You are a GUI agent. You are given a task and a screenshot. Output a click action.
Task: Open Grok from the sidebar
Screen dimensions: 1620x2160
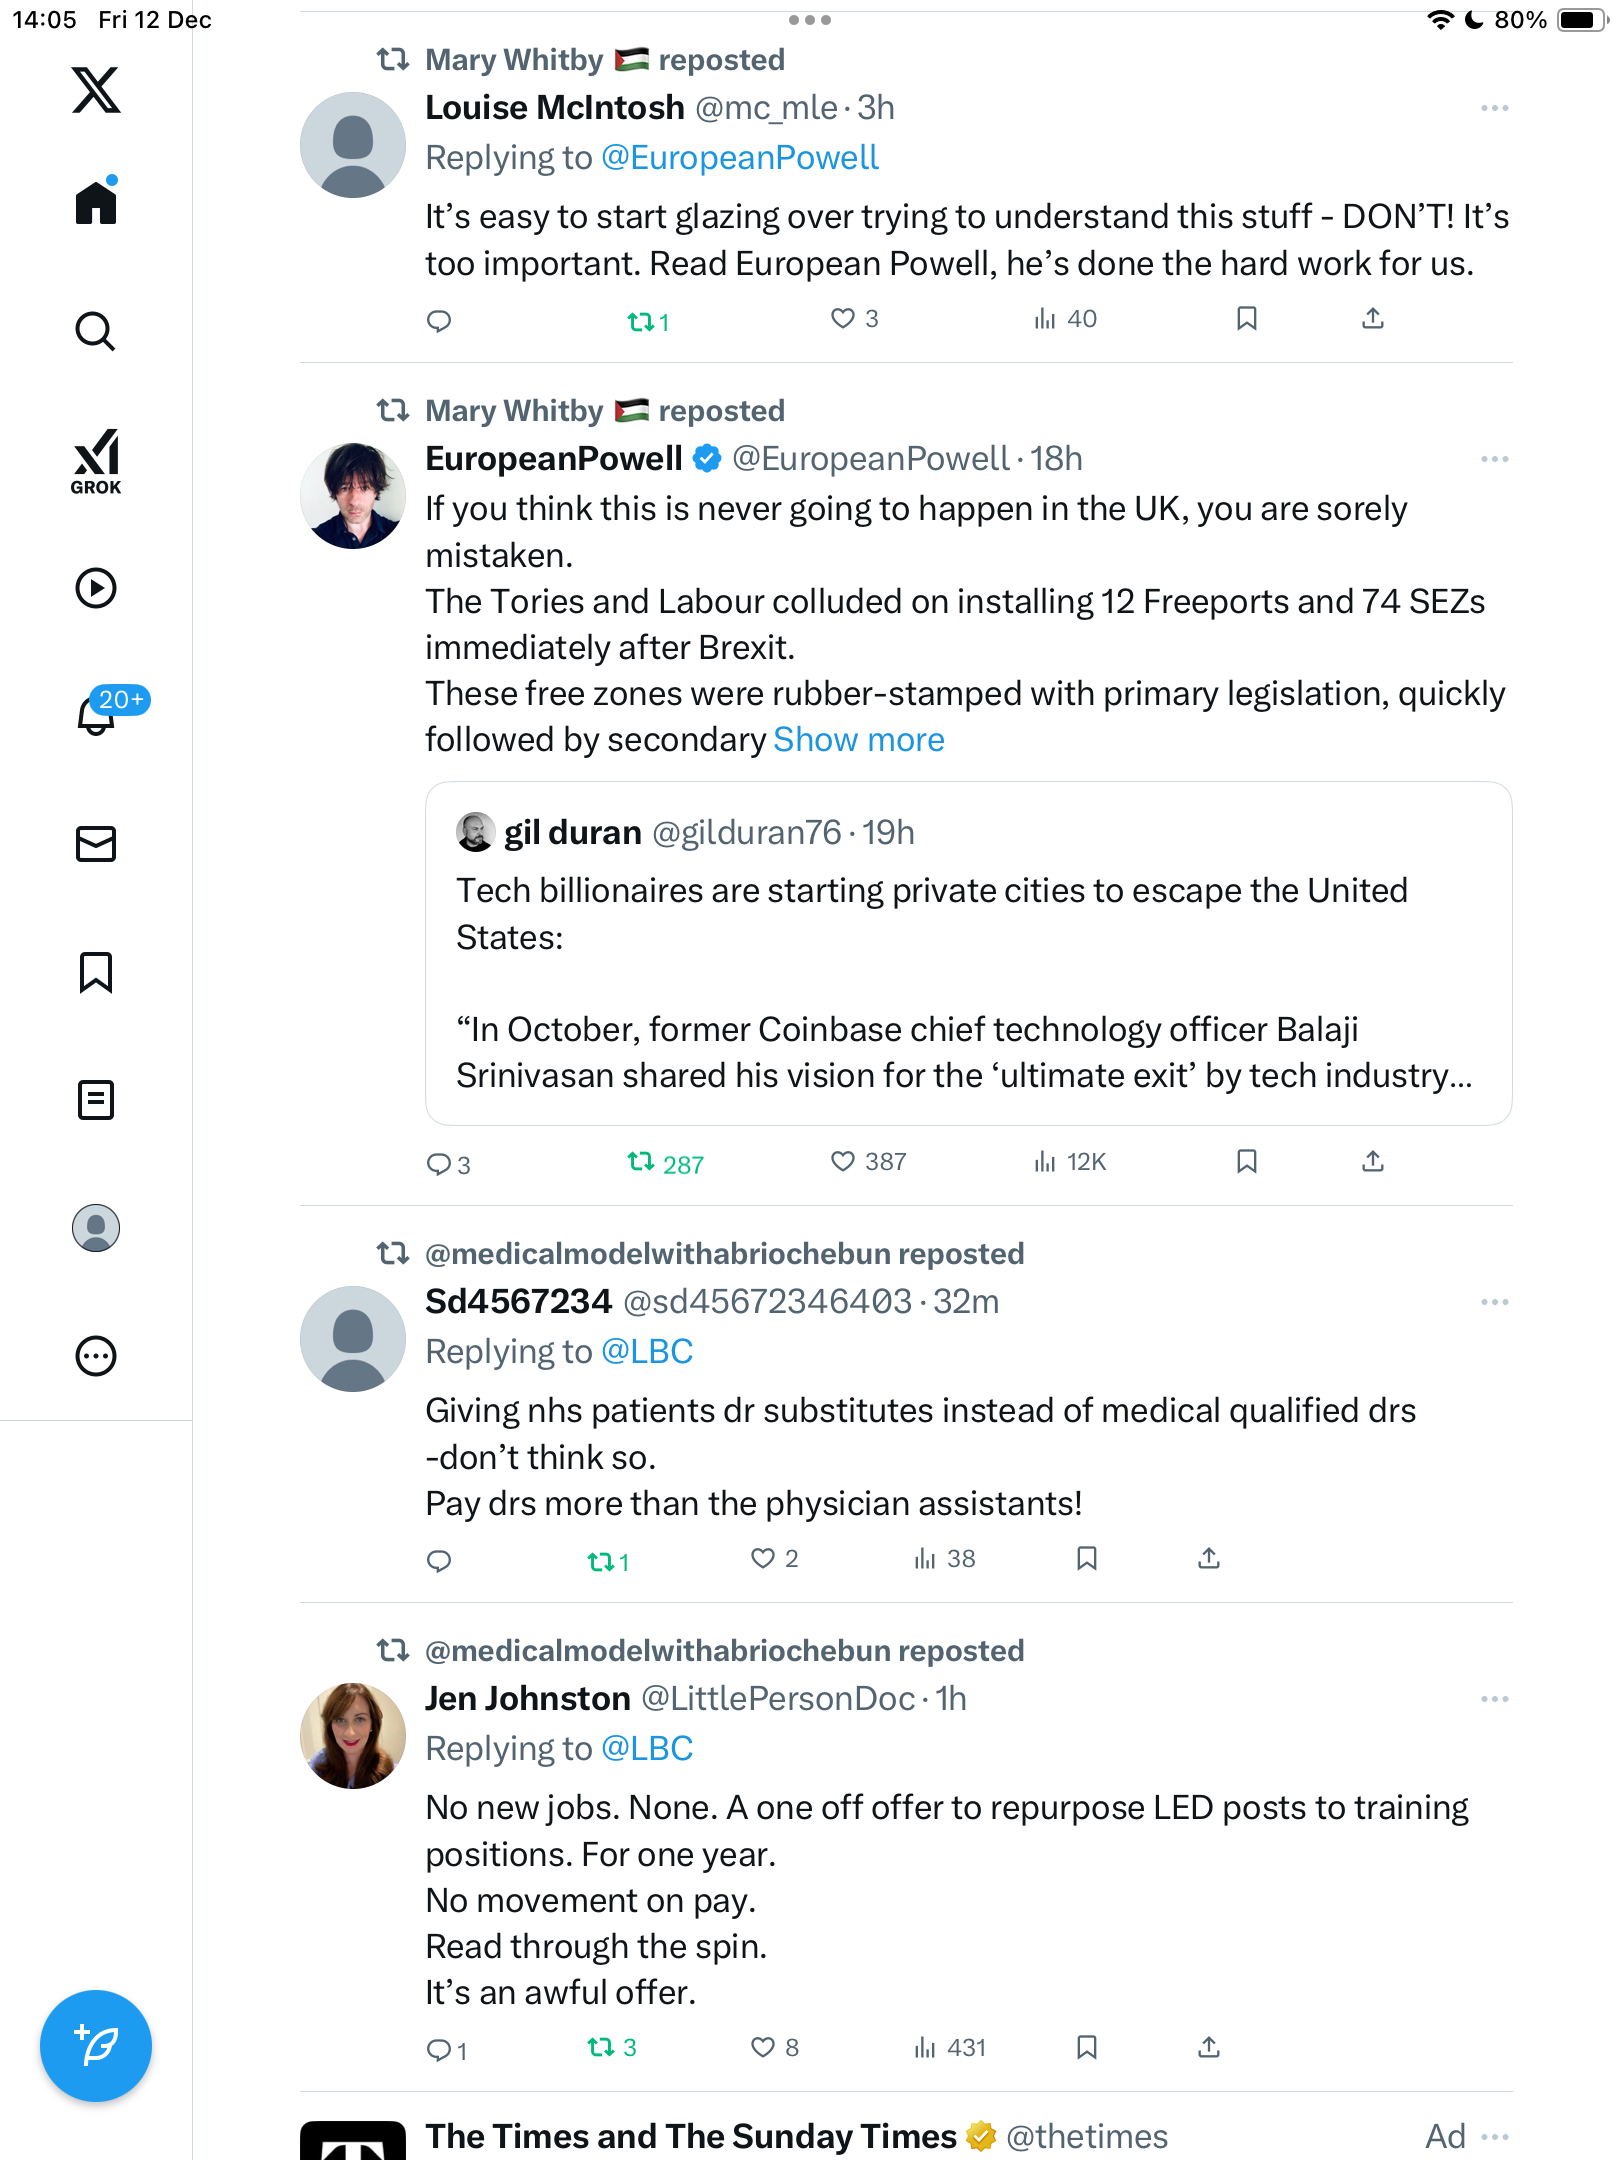[96, 461]
